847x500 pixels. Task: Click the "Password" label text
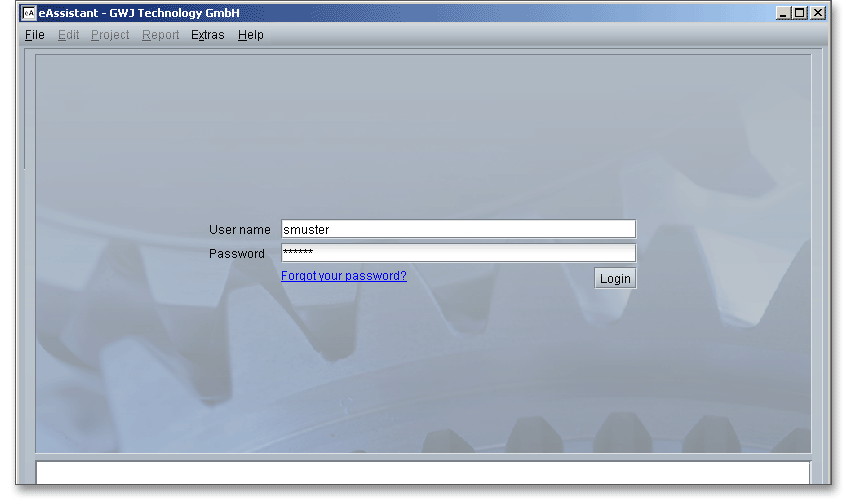coord(236,254)
